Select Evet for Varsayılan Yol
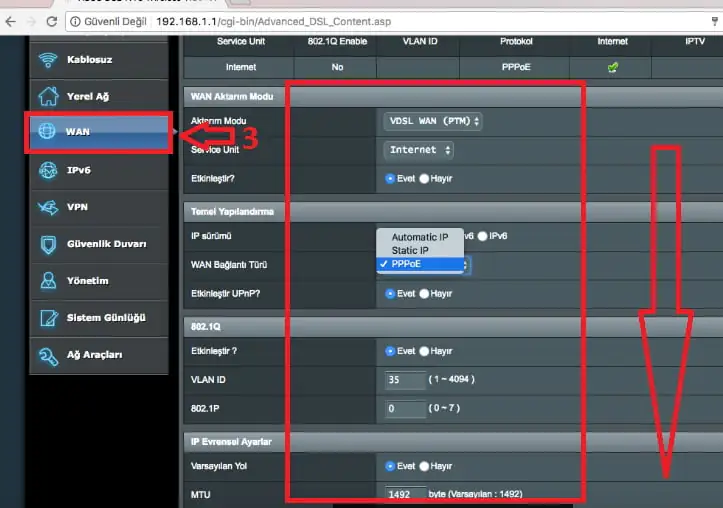 390,466
